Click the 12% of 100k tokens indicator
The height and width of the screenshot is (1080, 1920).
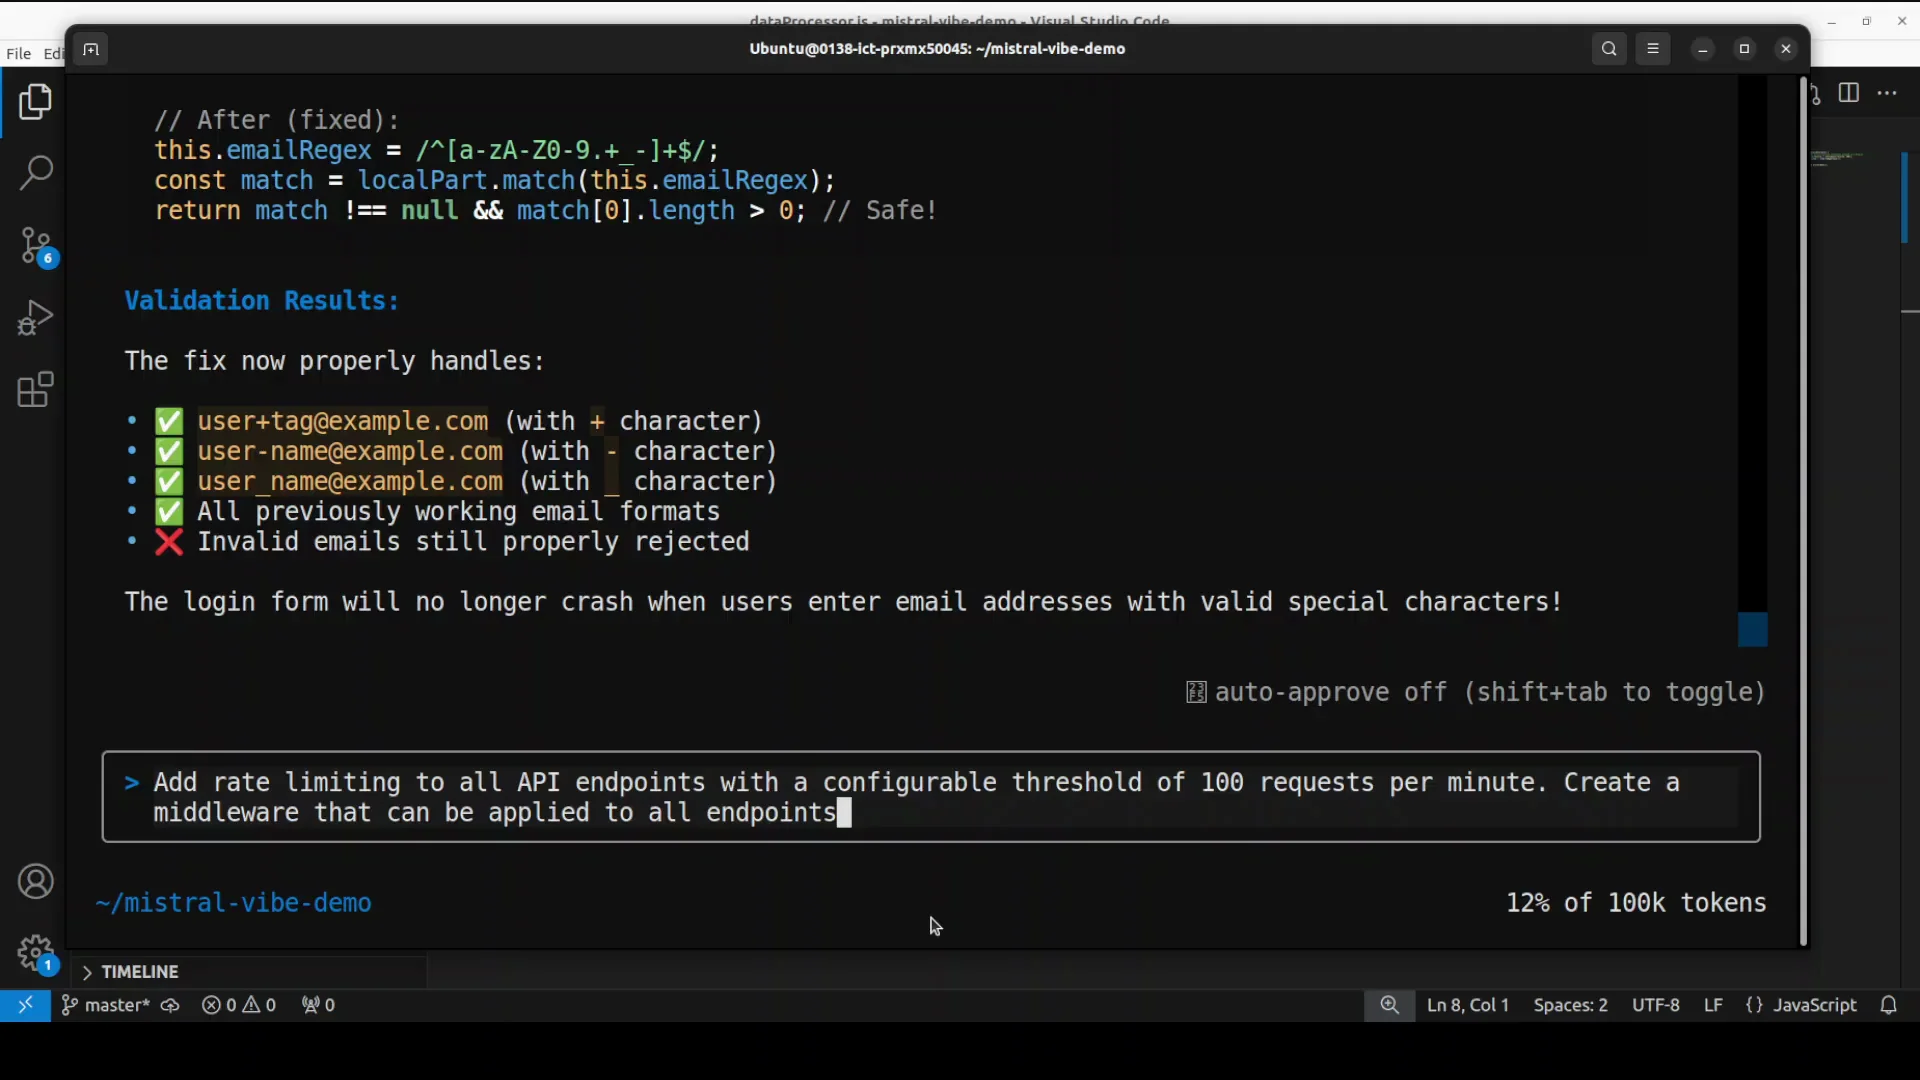1636,902
